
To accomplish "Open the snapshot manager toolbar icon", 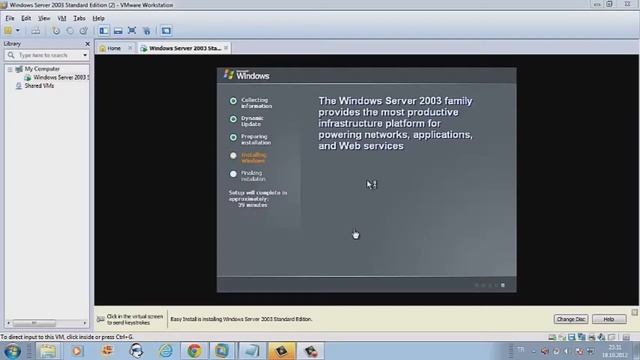I will point(84,31).
